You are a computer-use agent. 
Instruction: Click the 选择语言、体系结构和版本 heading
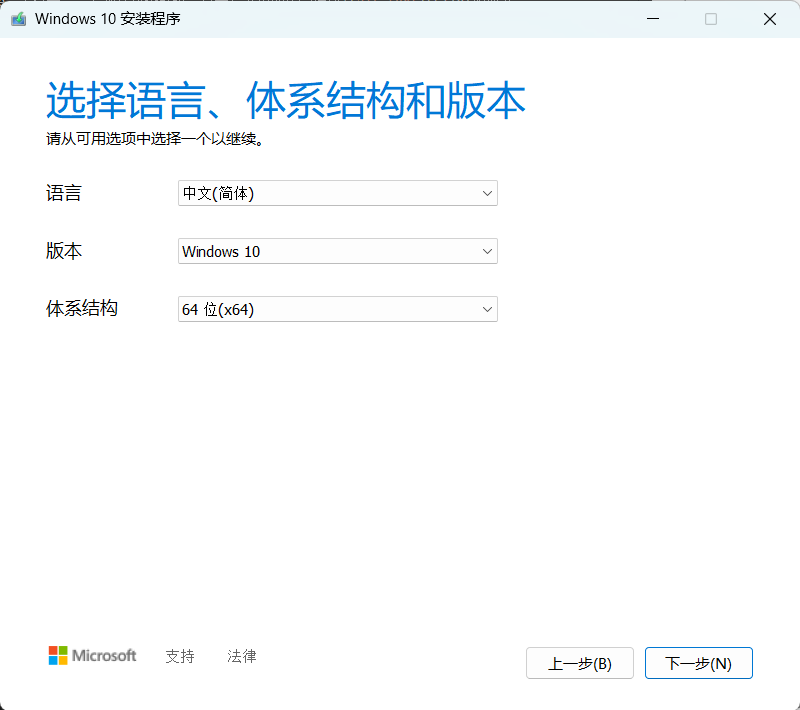tap(286, 102)
